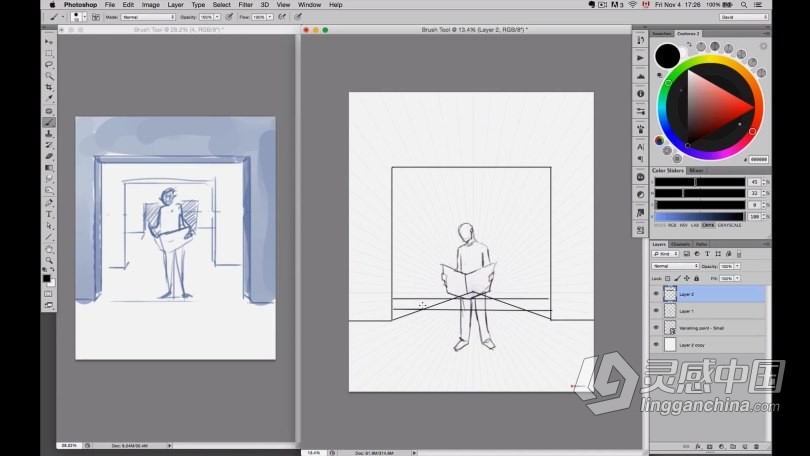This screenshot has height=456, width=810.
Task: Switch to the Channels tab
Action: point(680,244)
